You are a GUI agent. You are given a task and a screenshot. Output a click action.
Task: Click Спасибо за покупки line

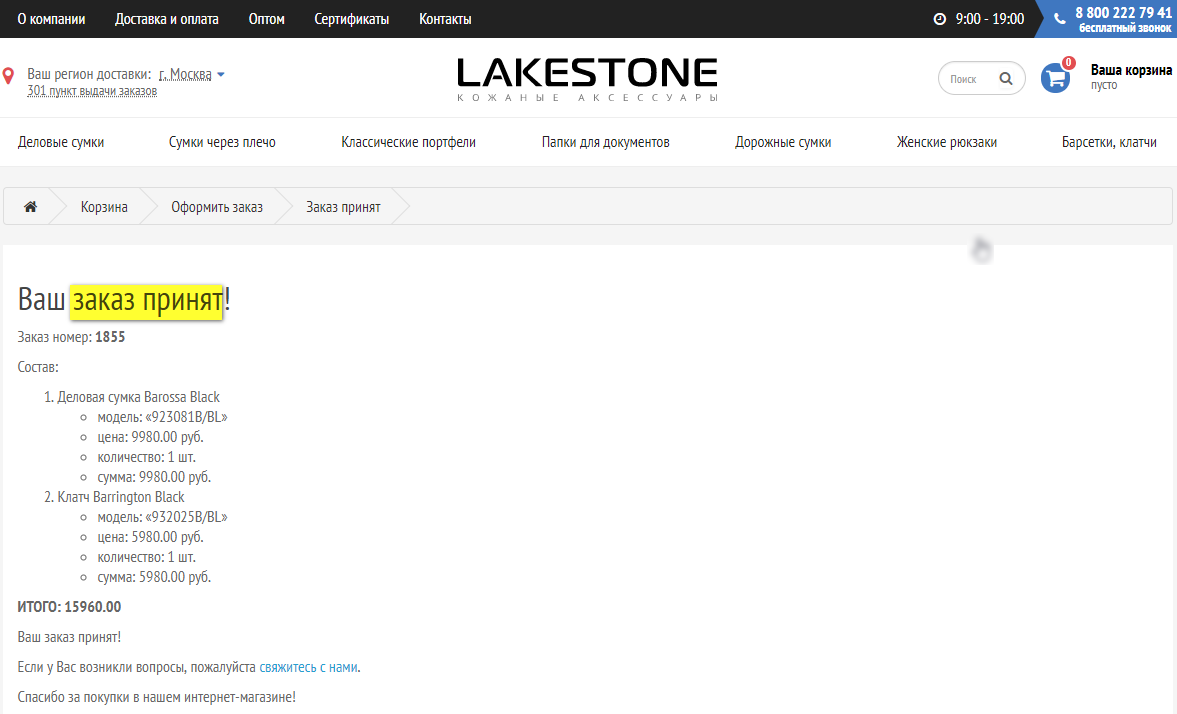[157, 697]
